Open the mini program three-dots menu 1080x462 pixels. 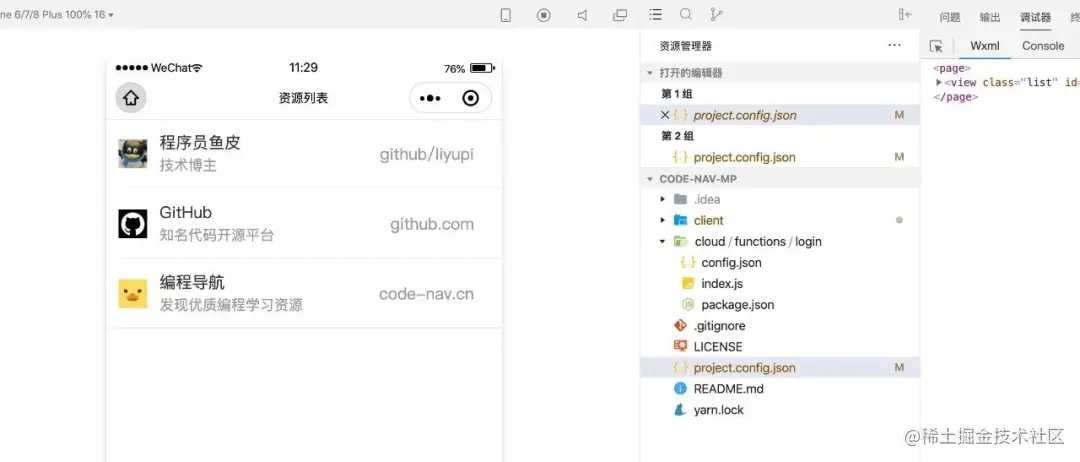(430, 98)
